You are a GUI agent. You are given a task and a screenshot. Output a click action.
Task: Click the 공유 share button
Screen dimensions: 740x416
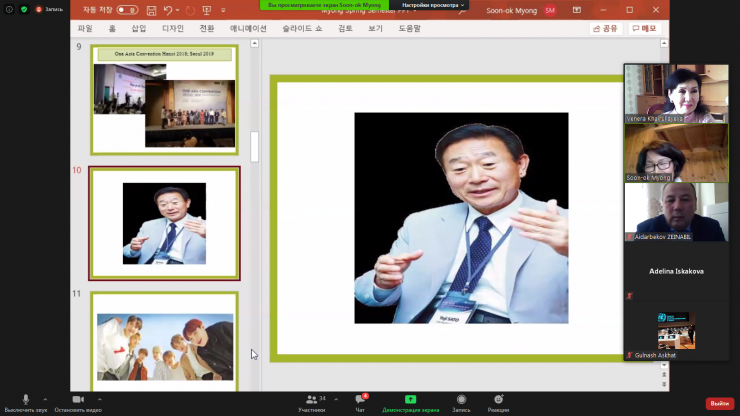(605, 29)
